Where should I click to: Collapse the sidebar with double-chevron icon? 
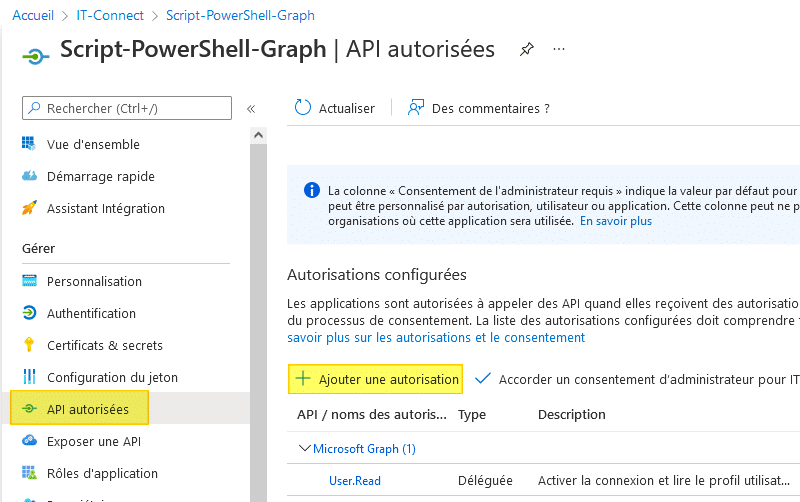pyautogui.click(x=251, y=108)
